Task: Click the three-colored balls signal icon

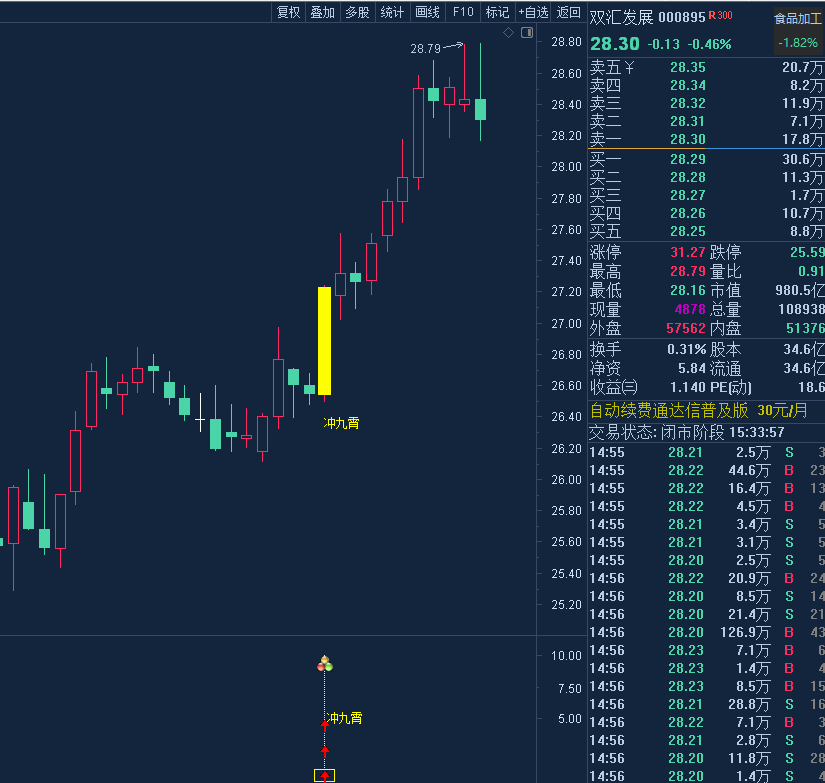Action: tap(324, 662)
